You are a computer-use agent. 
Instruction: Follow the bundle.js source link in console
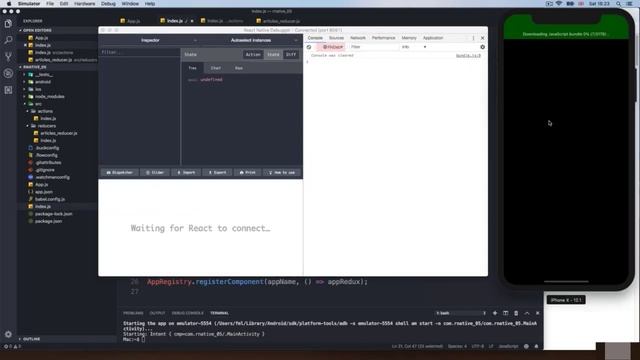pyautogui.click(x=468, y=56)
